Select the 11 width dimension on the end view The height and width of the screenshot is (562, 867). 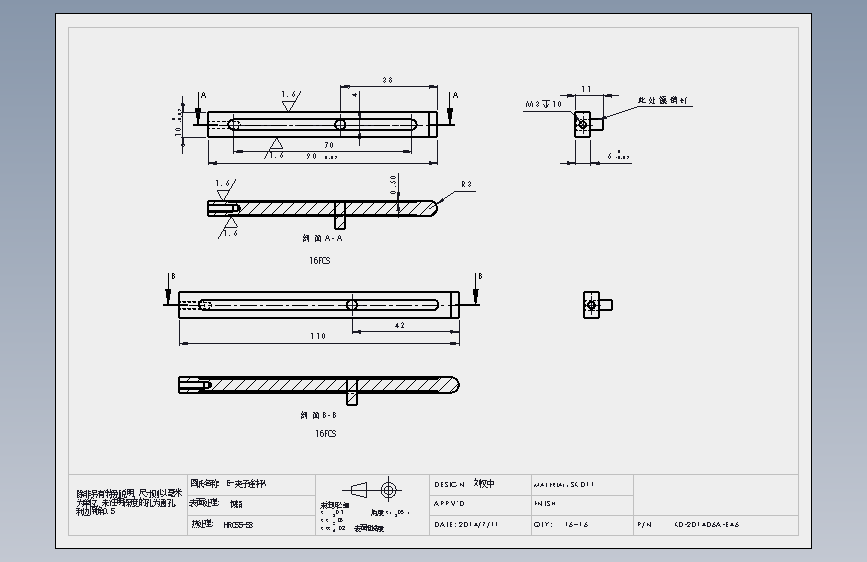pos(586,89)
